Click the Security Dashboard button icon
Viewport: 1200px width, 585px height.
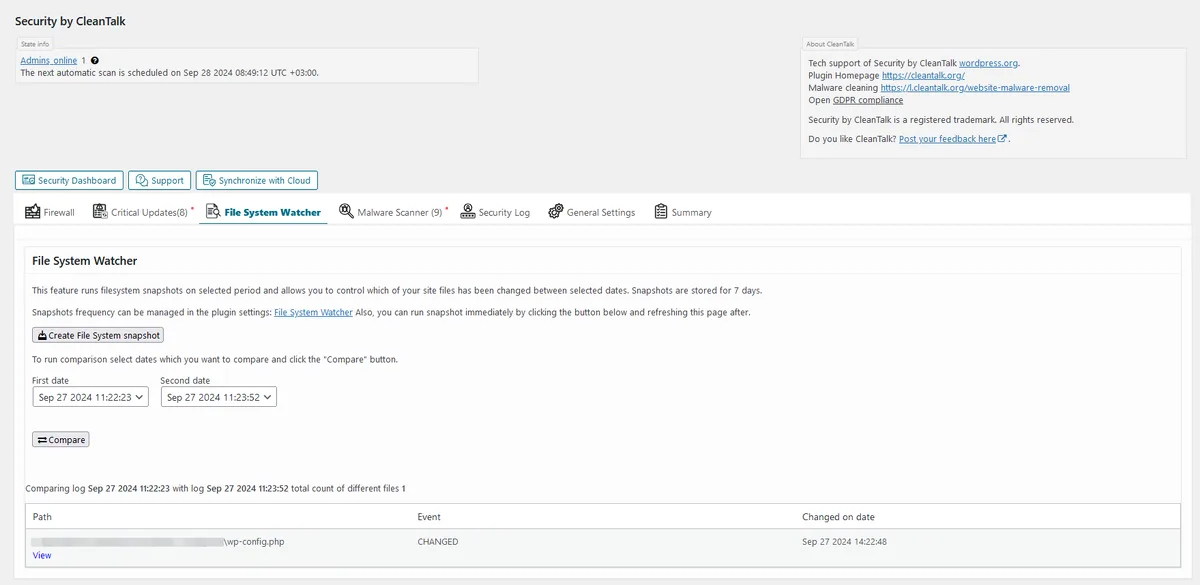click(28, 180)
